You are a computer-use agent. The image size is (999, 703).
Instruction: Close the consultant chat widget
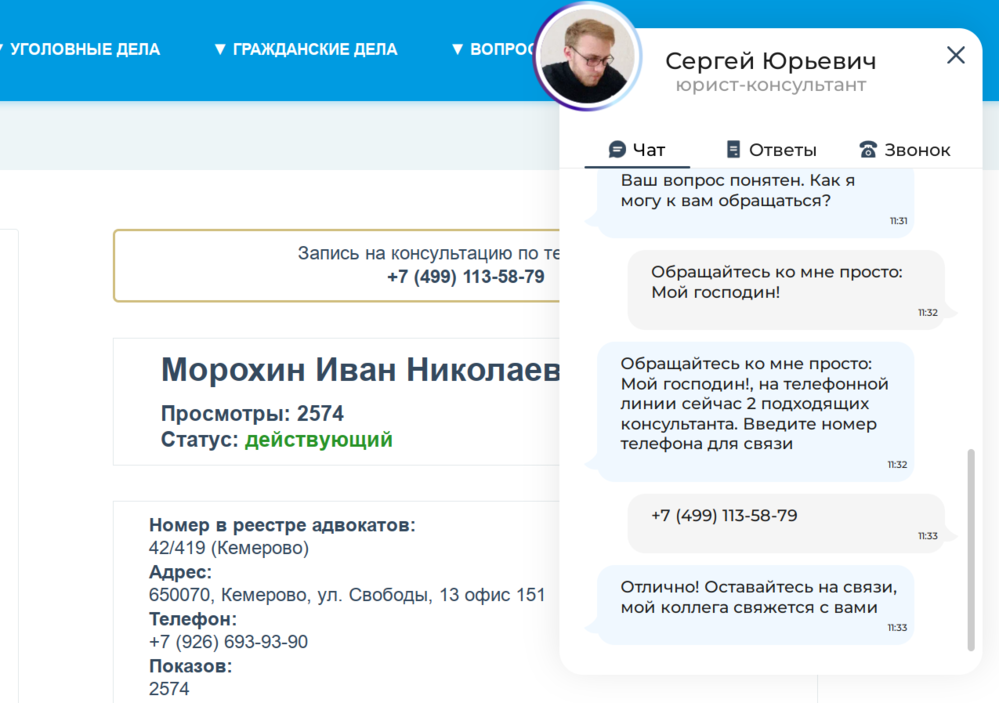tap(956, 55)
